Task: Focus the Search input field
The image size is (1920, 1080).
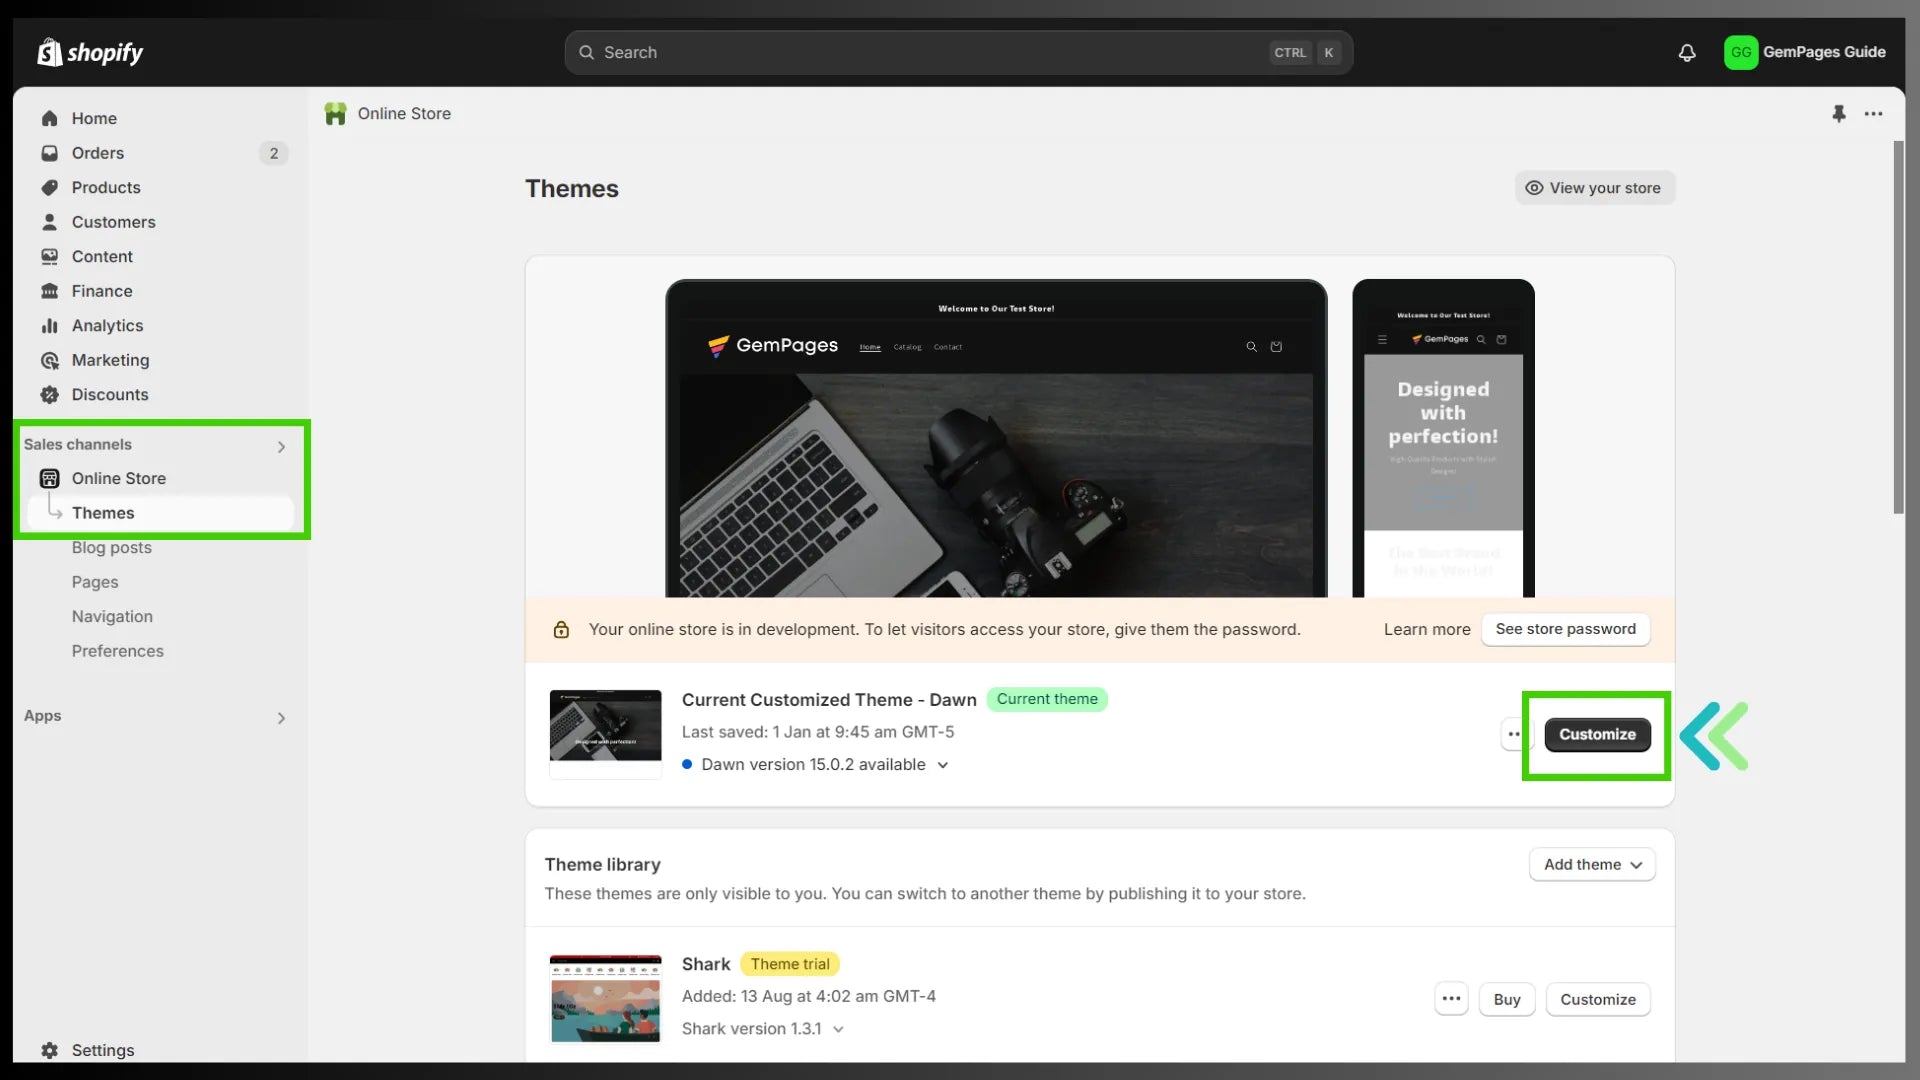Action: tap(958, 52)
